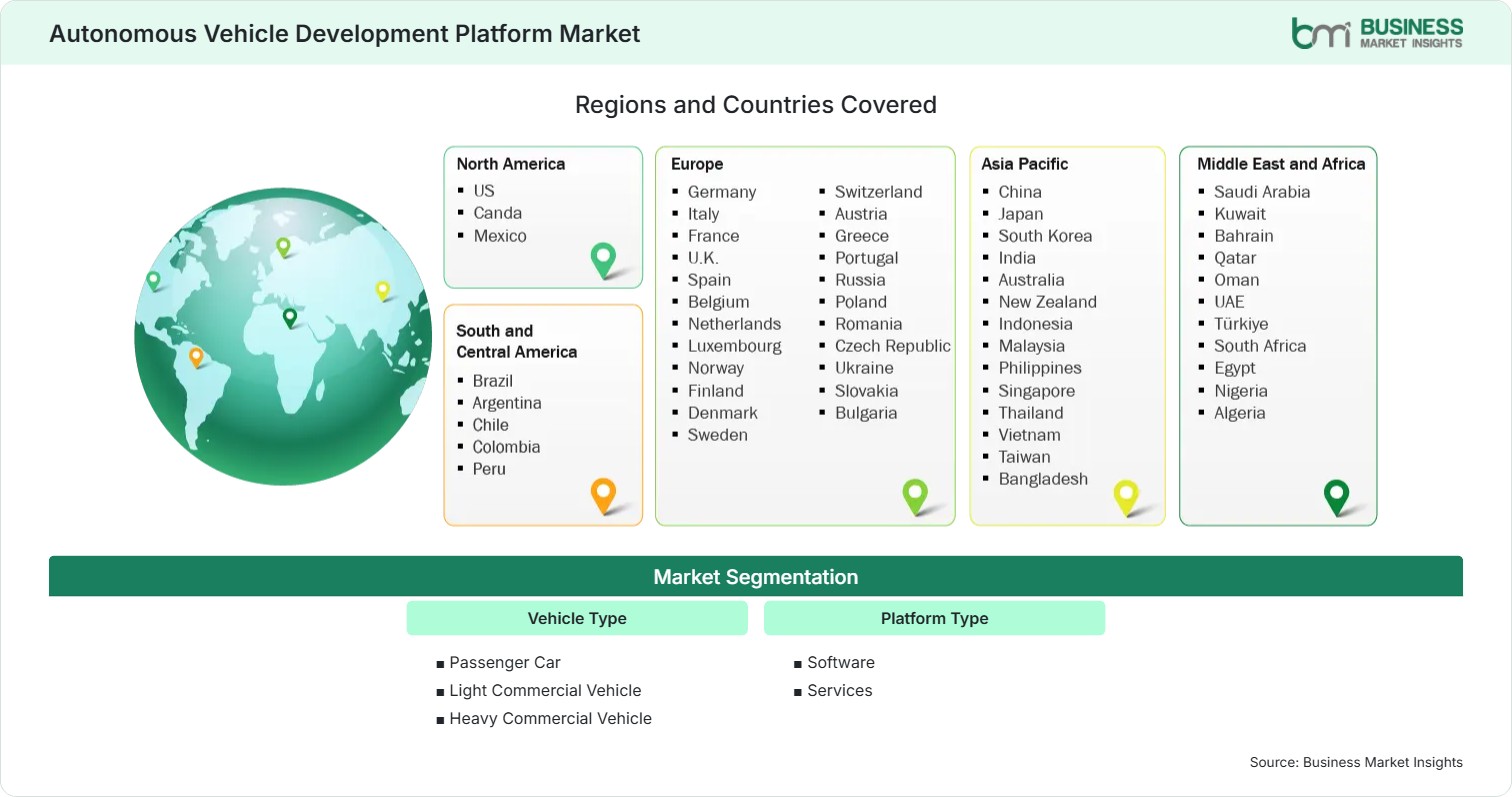Screen dimensions: 1512x797
Task: Click the light green pin at globe top
Action: 283,247
